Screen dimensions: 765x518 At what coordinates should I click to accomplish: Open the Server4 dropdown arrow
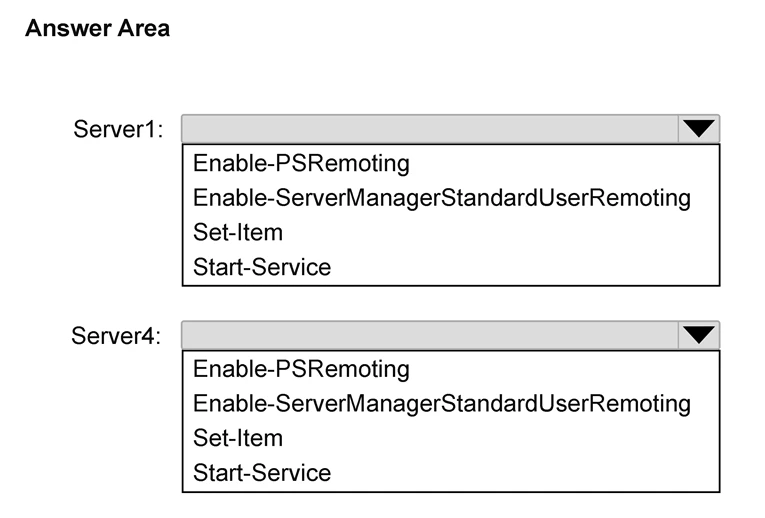click(x=698, y=335)
